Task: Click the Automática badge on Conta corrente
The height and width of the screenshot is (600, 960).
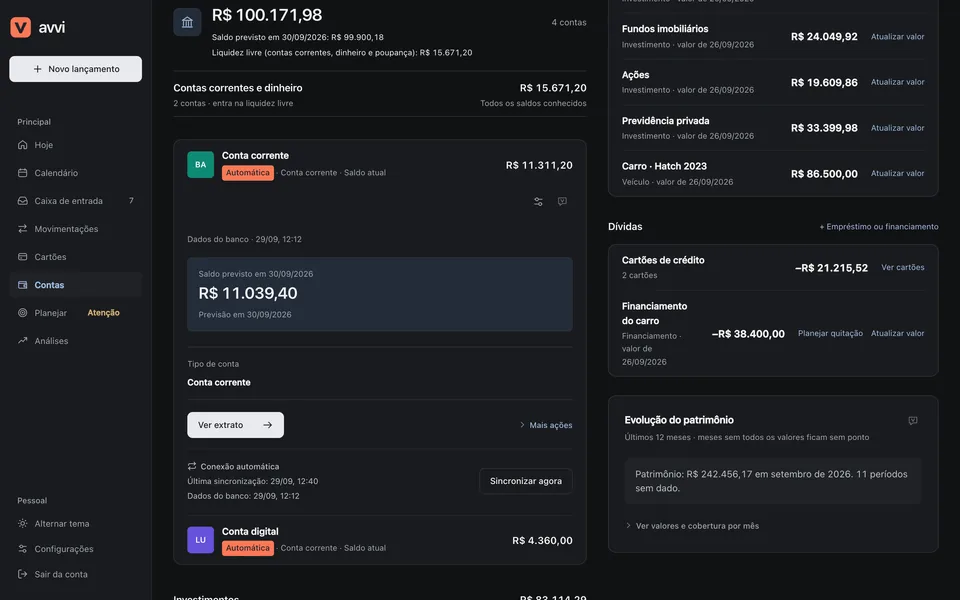Action: pyautogui.click(x=247, y=173)
